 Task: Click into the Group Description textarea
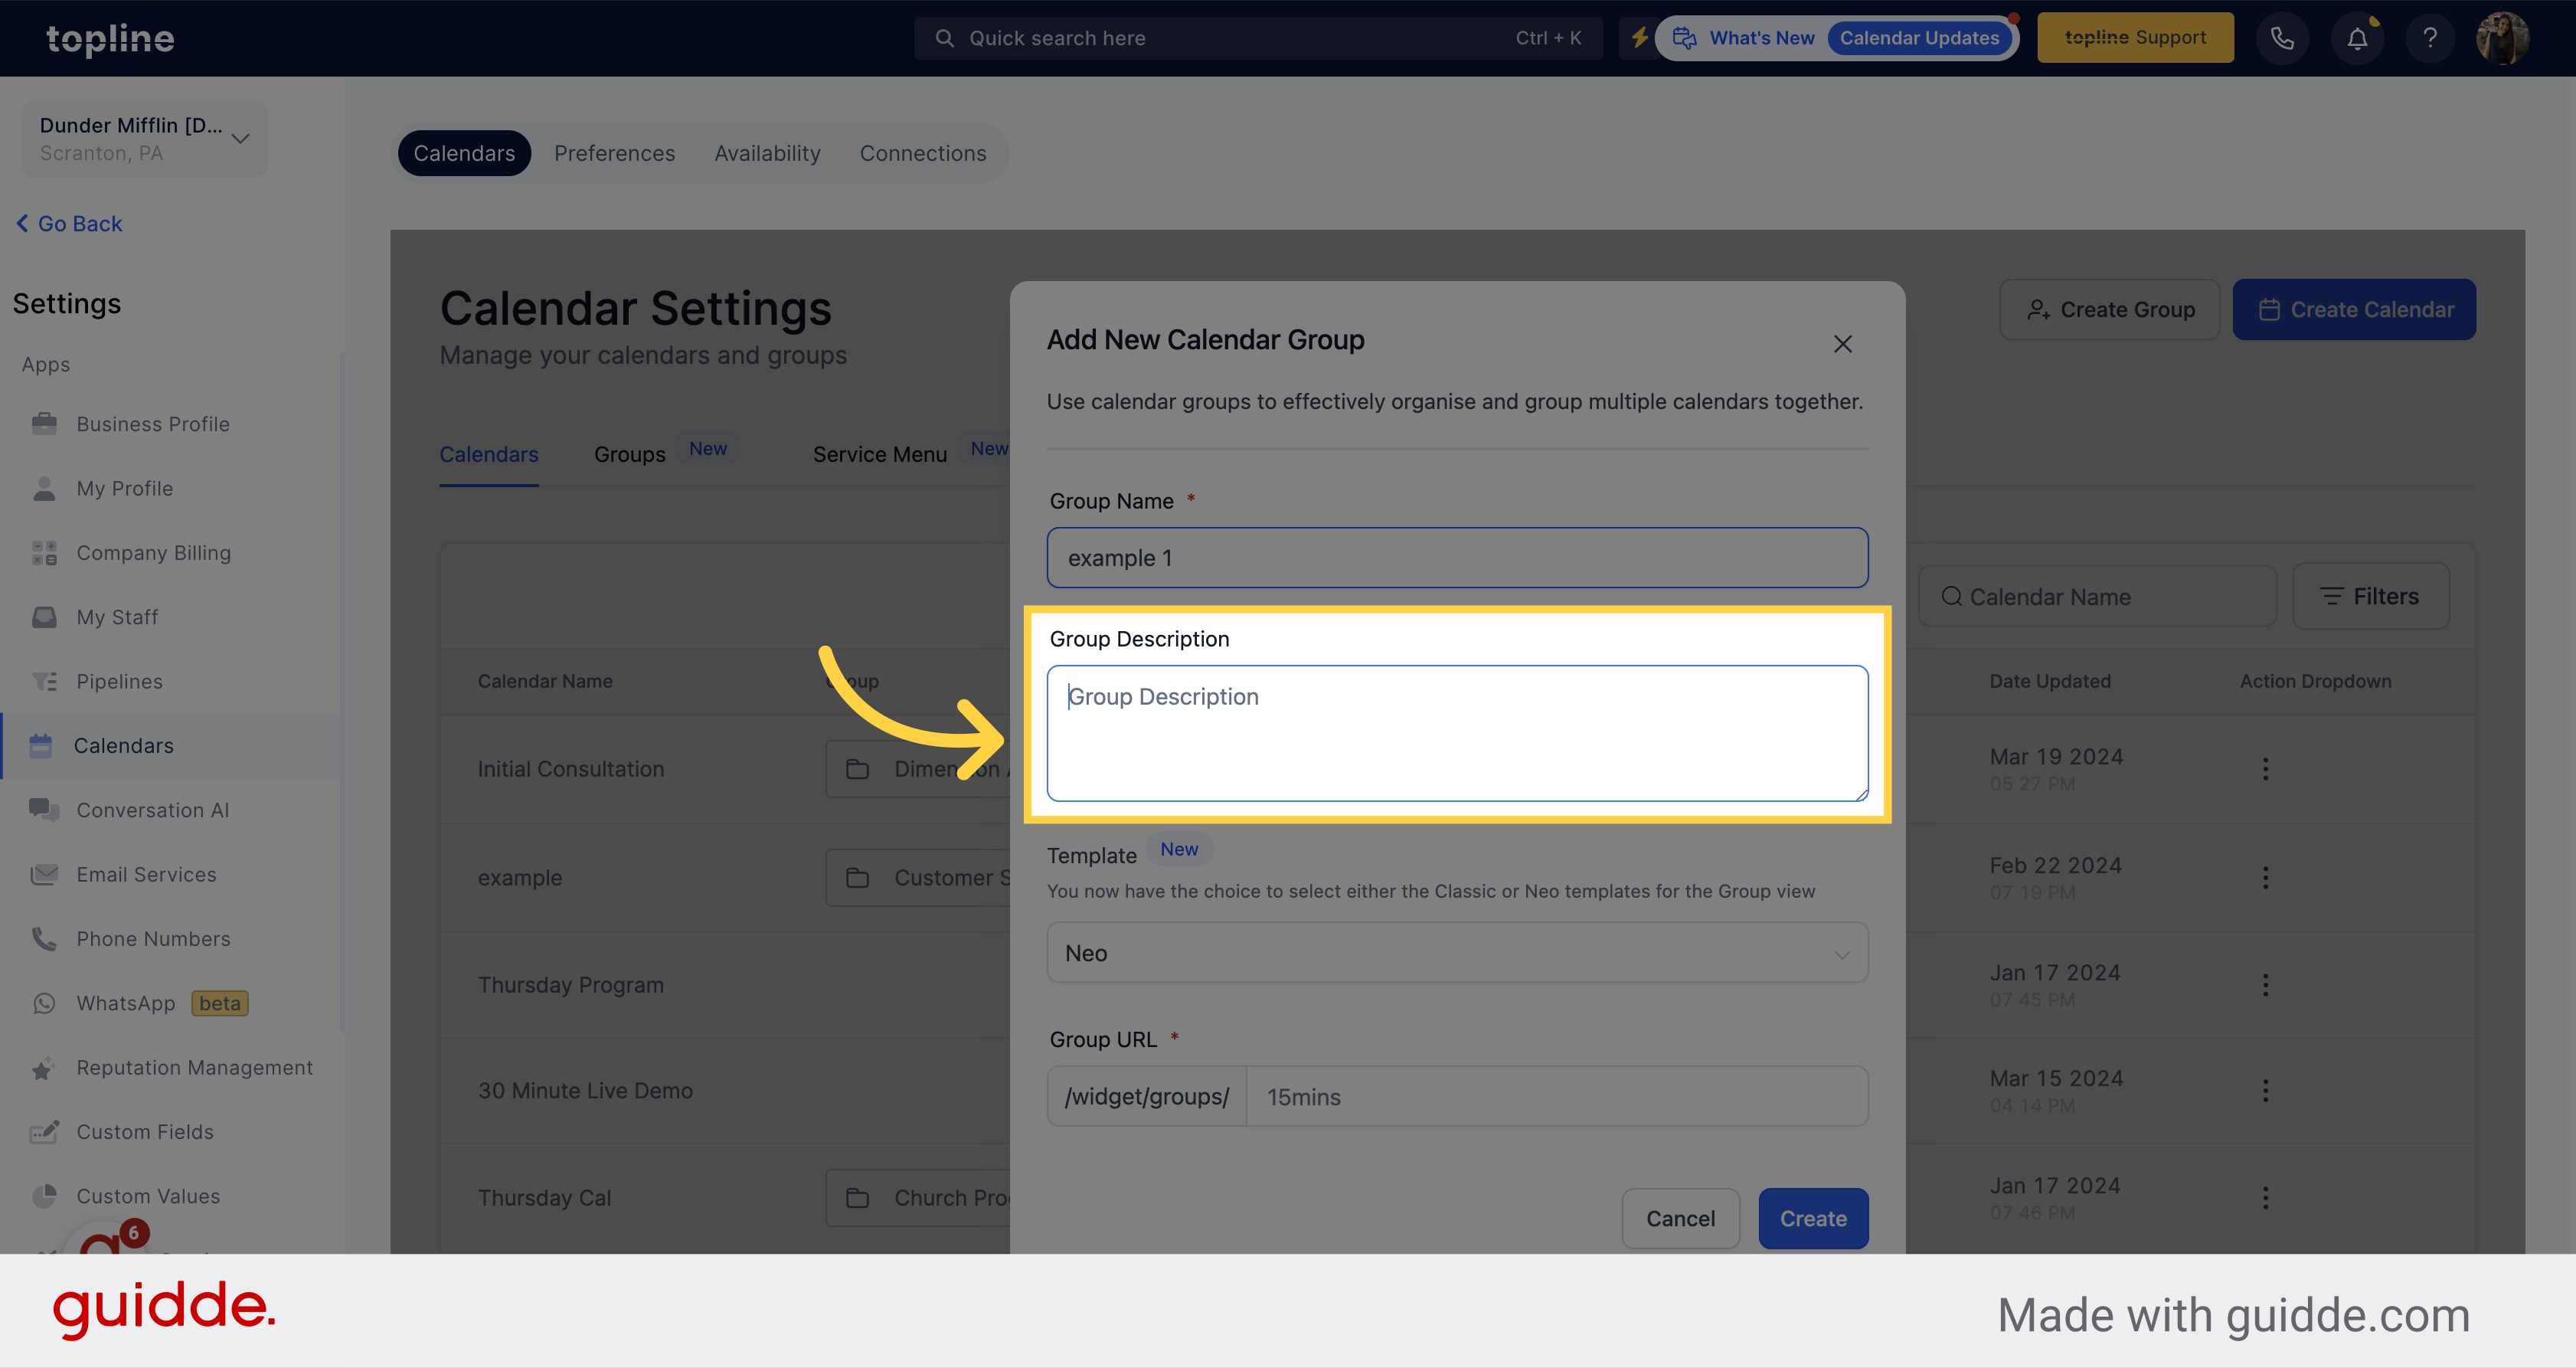(x=1457, y=733)
